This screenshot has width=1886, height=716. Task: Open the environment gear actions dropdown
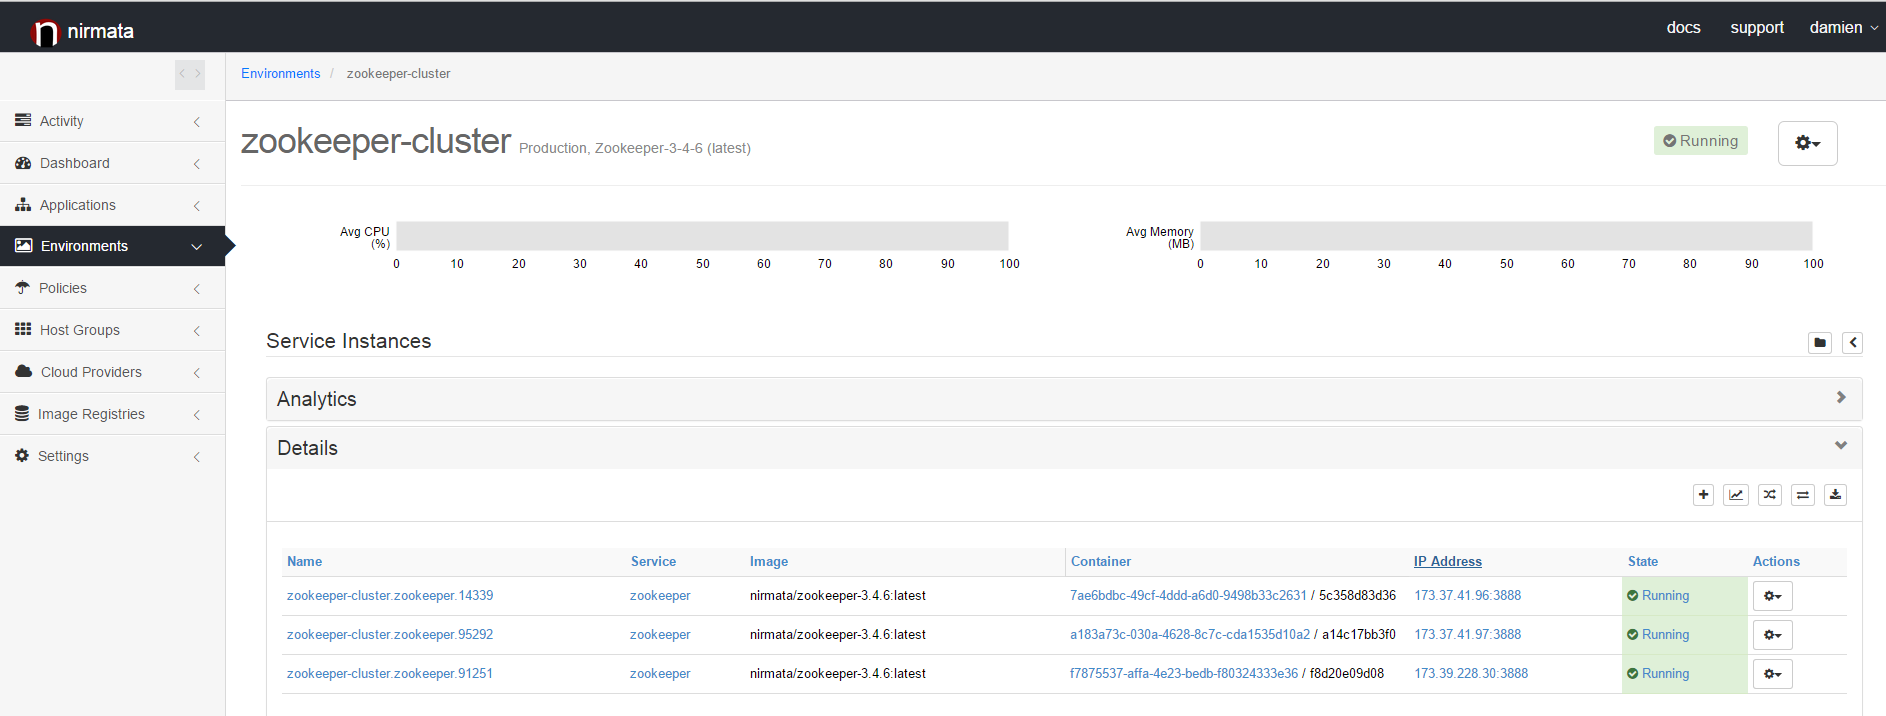(1807, 143)
